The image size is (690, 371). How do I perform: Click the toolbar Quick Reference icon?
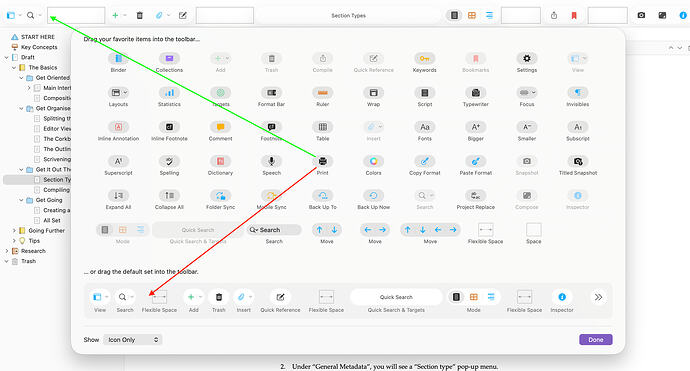pos(183,15)
